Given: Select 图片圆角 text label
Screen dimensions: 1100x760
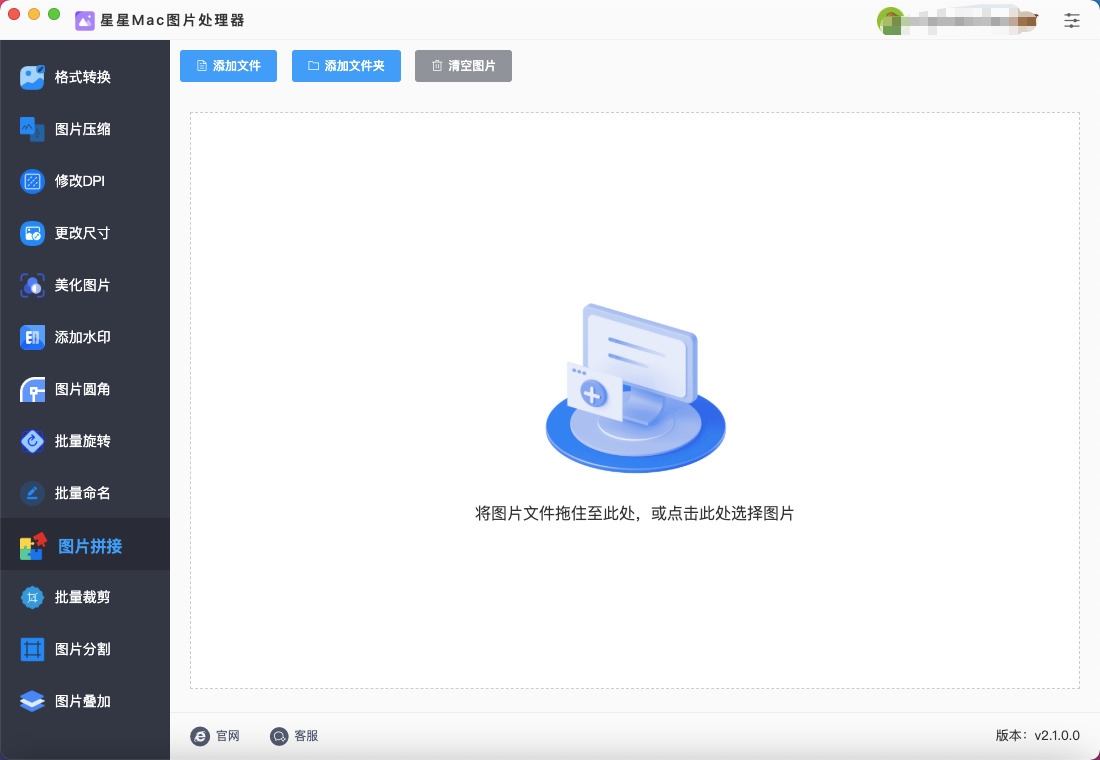Looking at the screenshot, I should (83, 389).
